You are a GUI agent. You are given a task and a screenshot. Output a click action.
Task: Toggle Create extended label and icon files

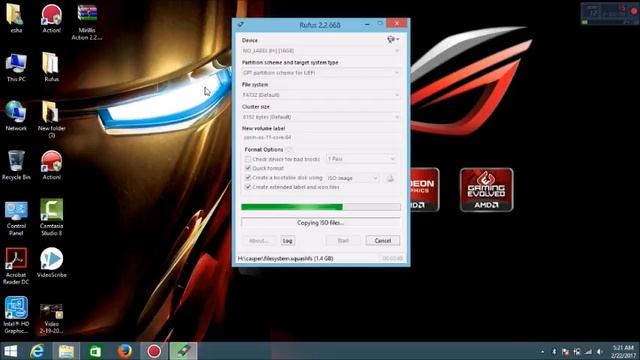248,187
